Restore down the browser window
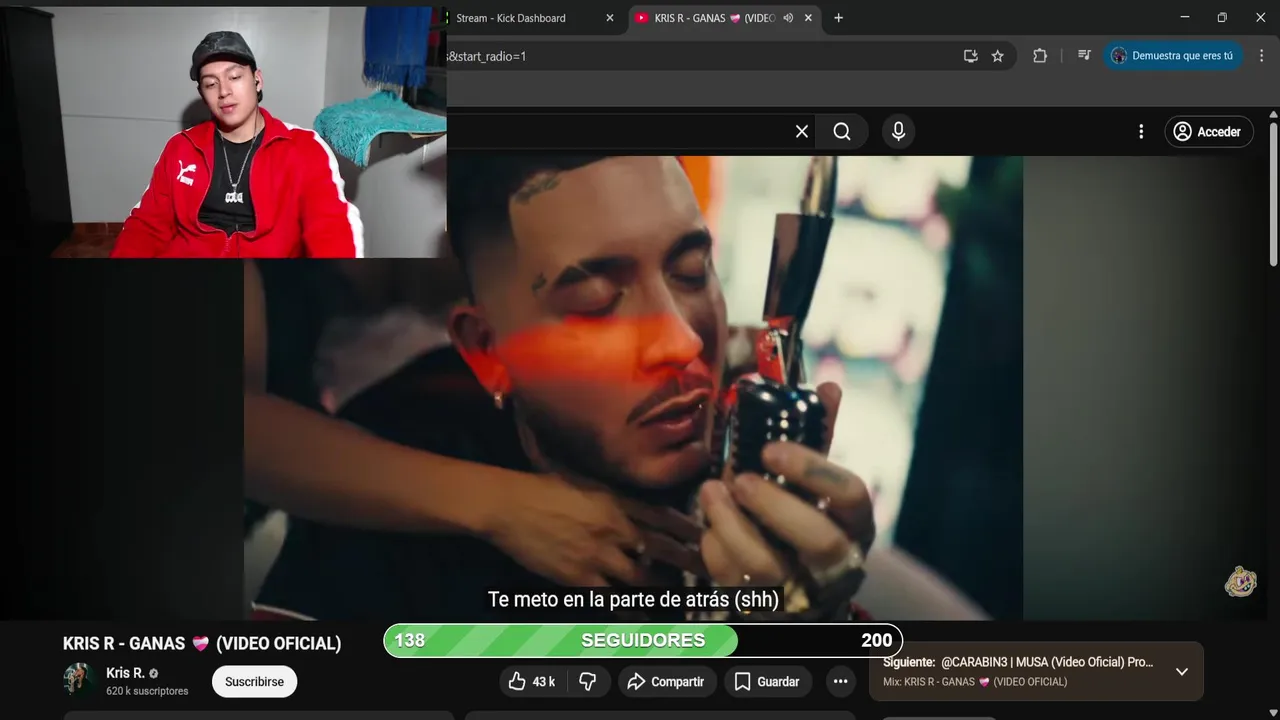1280x720 pixels. [1222, 18]
